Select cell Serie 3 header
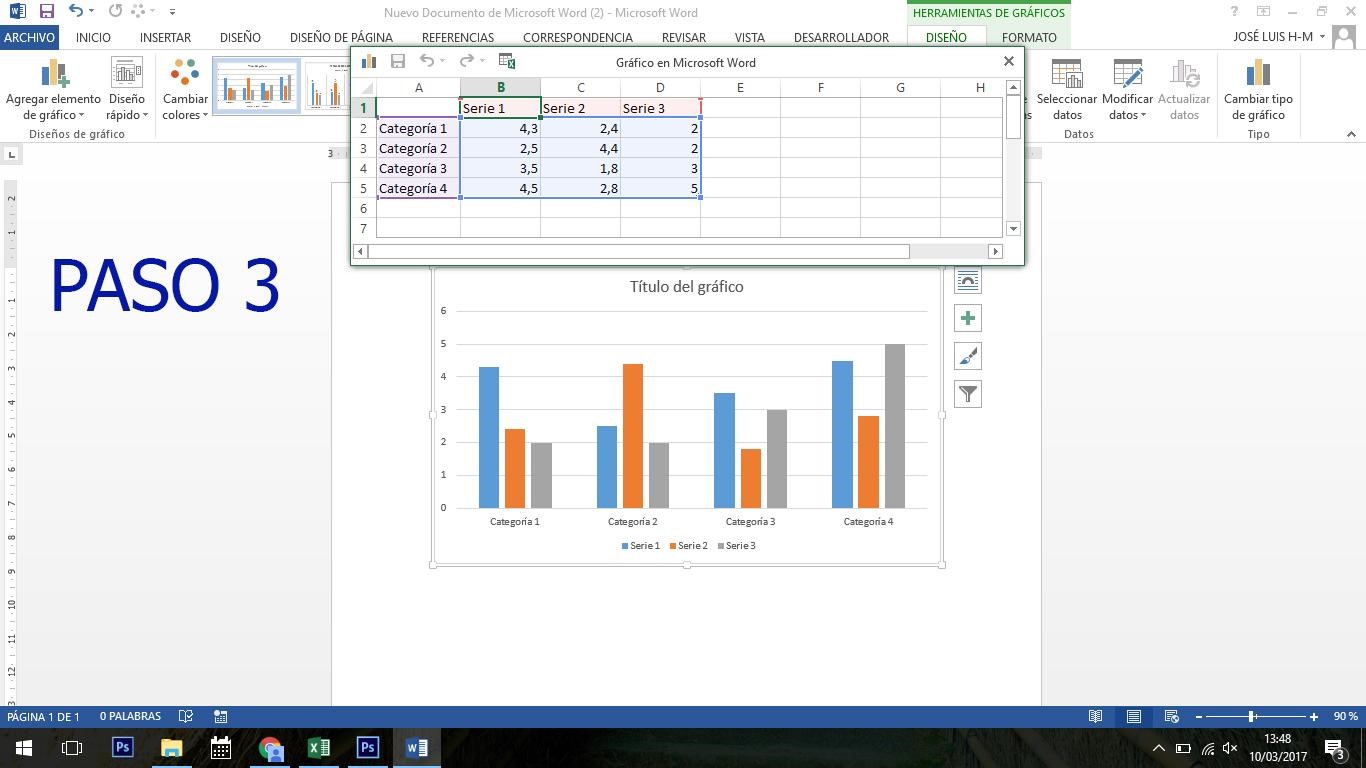Screen dimensions: 1366x768 pyautogui.click(x=660, y=108)
